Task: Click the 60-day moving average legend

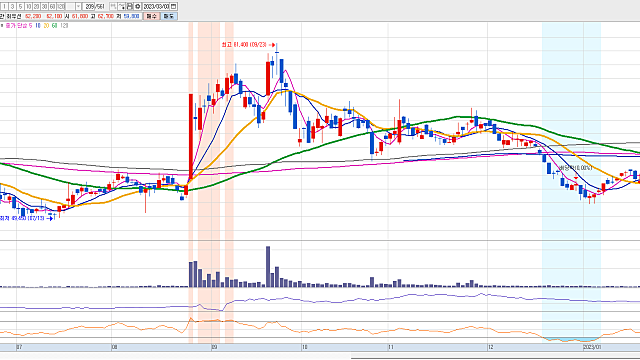Action: click(x=54, y=26)
